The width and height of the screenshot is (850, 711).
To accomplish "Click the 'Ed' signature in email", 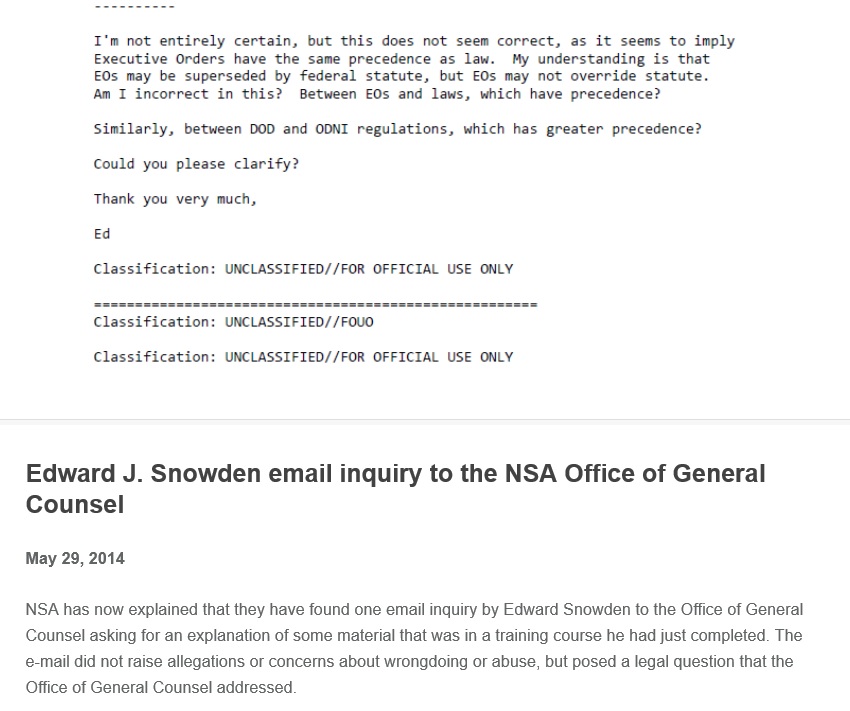I will pos(102,234).
